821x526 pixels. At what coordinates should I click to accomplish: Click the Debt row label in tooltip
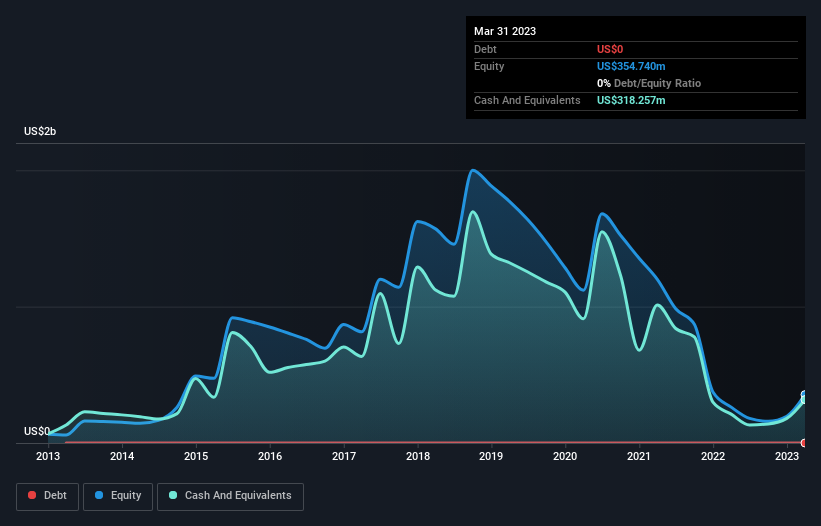coord(485,49)
